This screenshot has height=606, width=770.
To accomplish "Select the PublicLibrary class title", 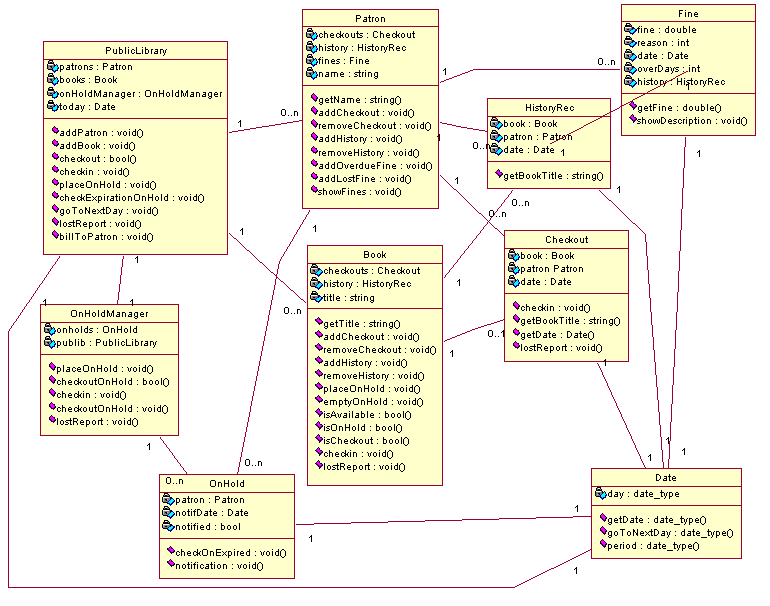I will pos(136,51).
